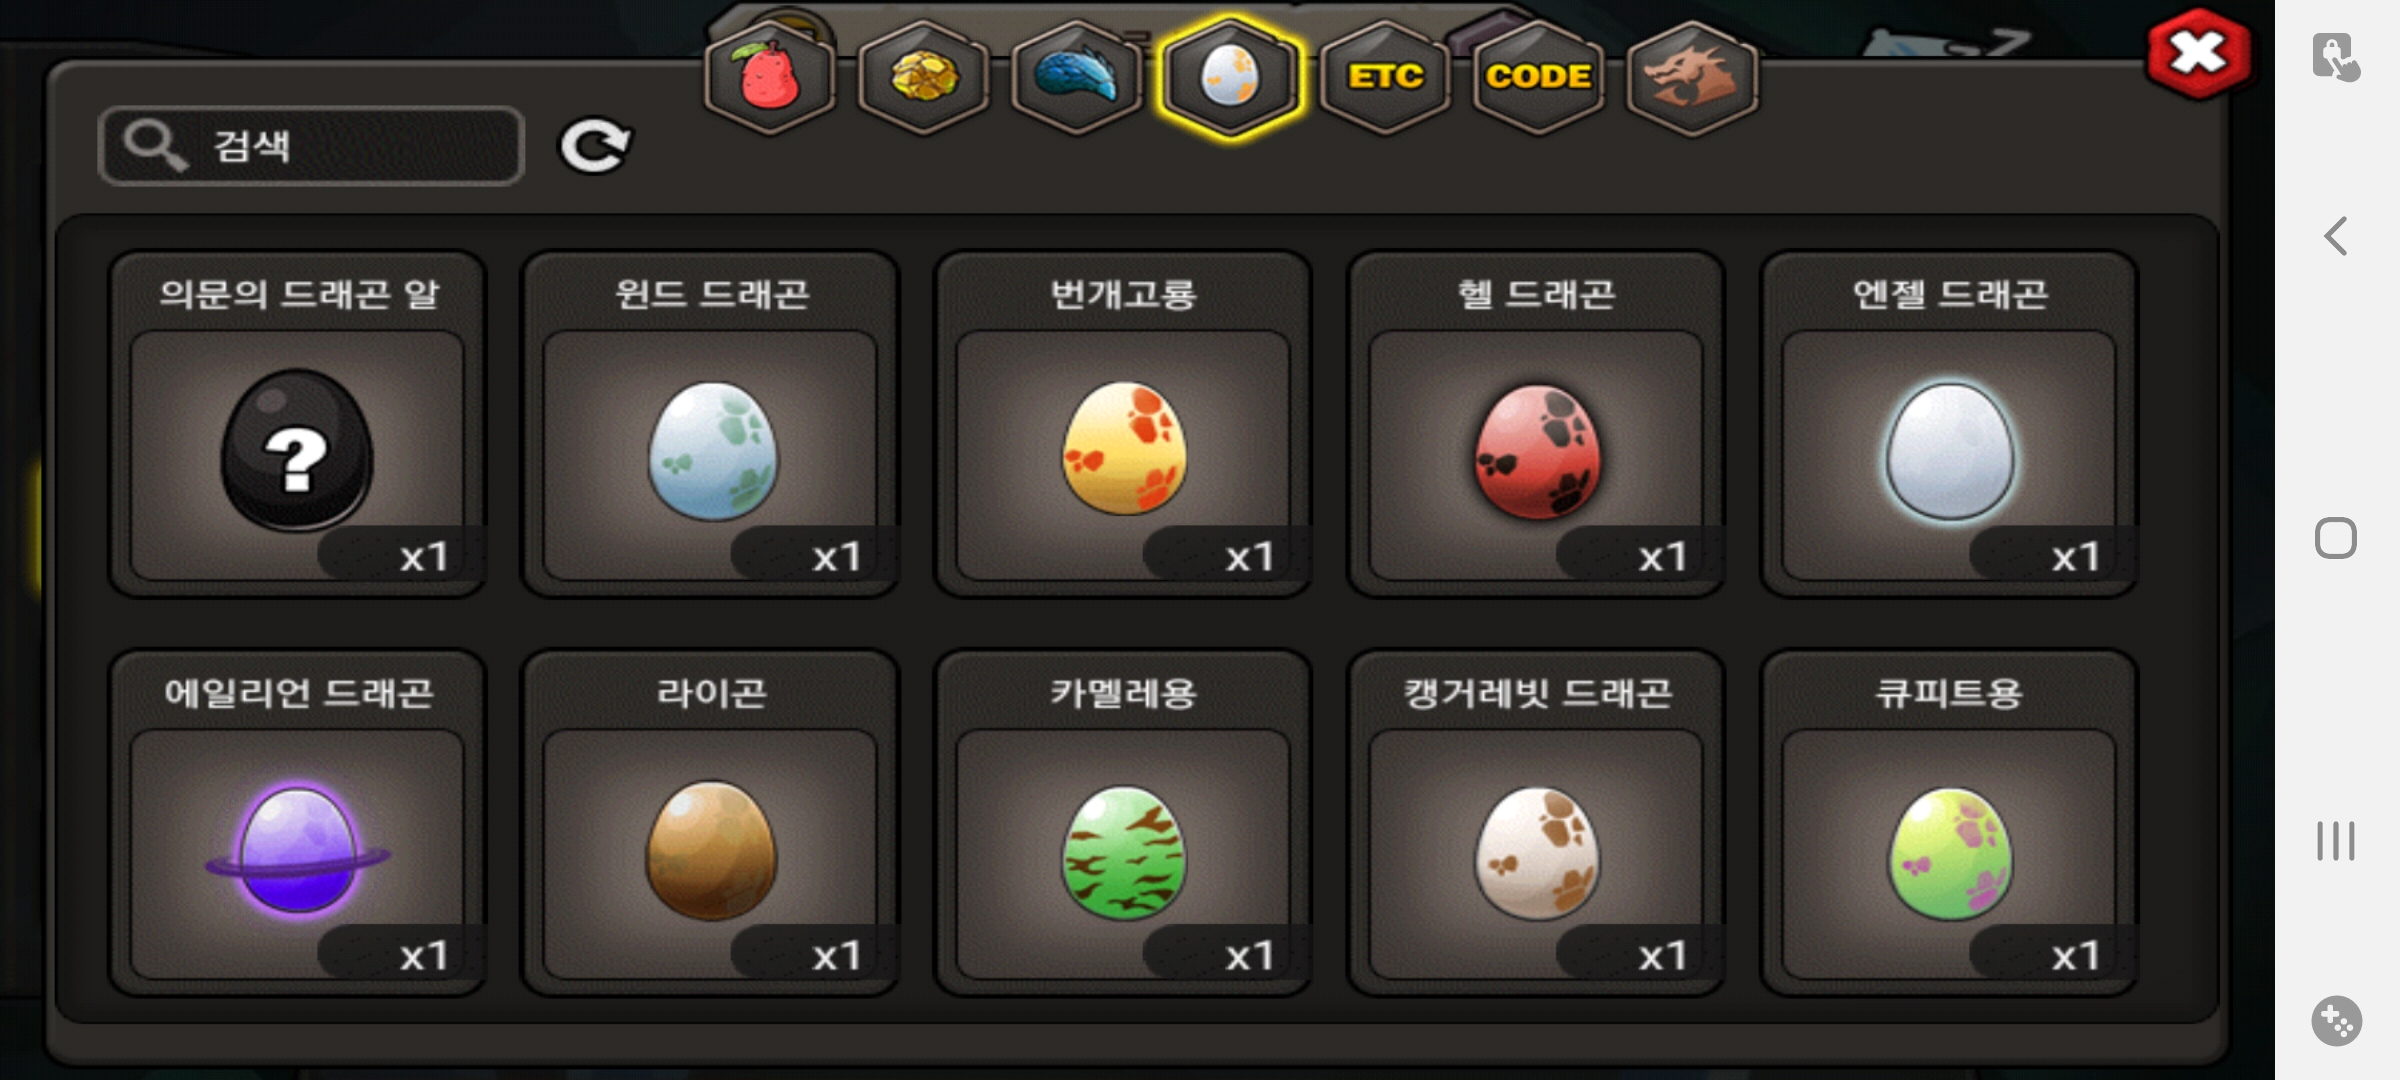Choose the 에일리언 드래곤 purple egg

297,823
